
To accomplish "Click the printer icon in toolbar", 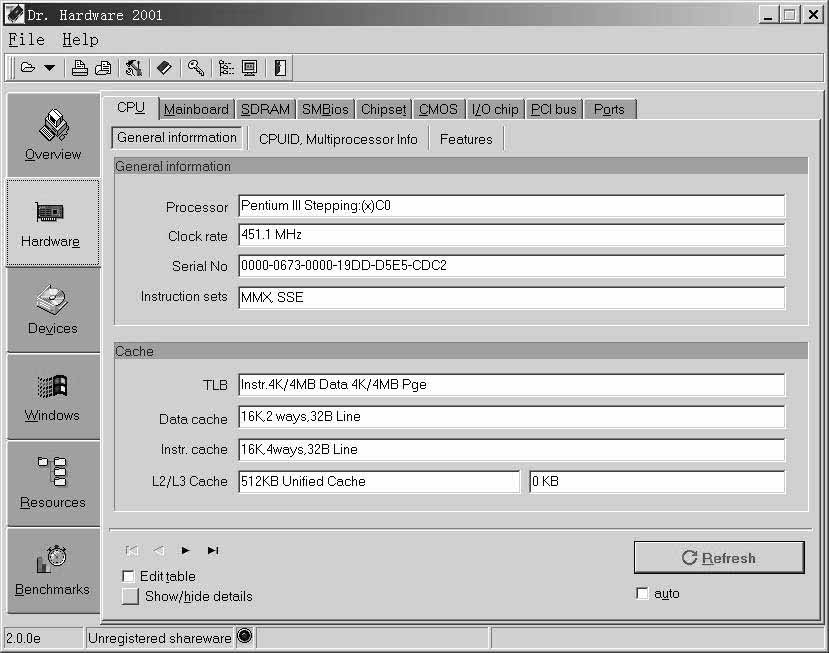I will click(79, 68).
